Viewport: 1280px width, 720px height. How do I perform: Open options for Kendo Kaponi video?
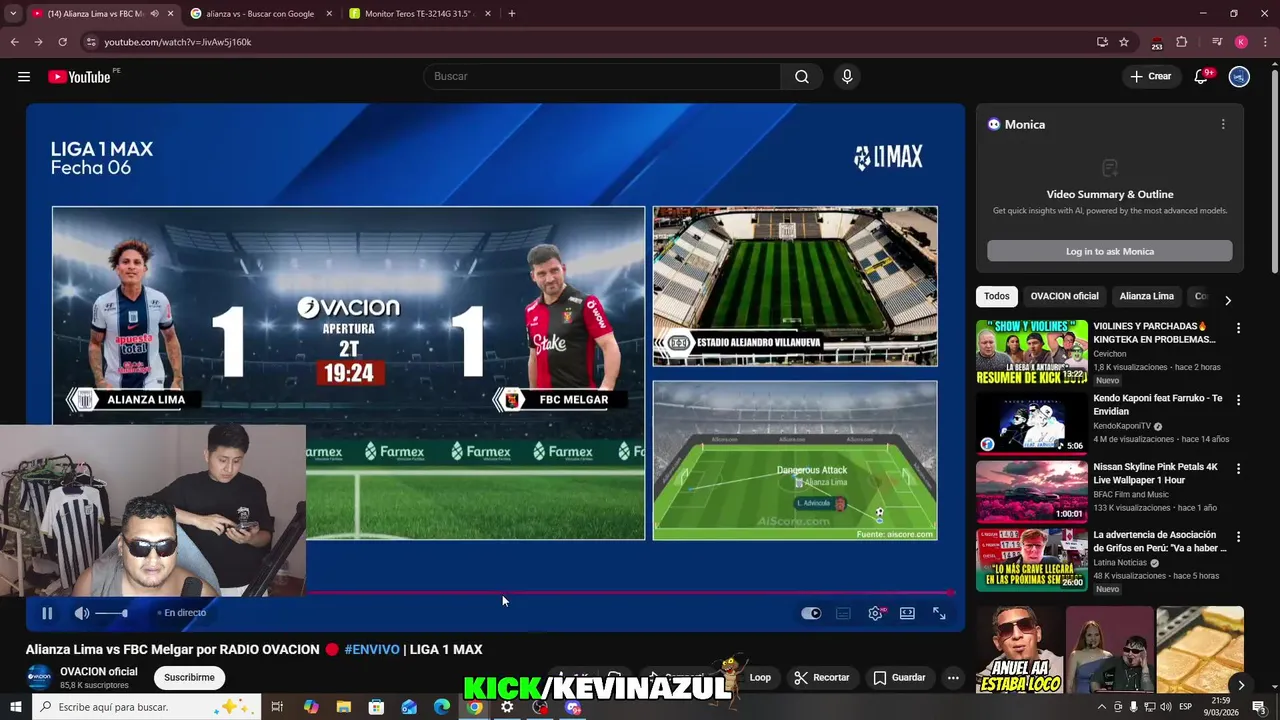tap(1238, 400)
